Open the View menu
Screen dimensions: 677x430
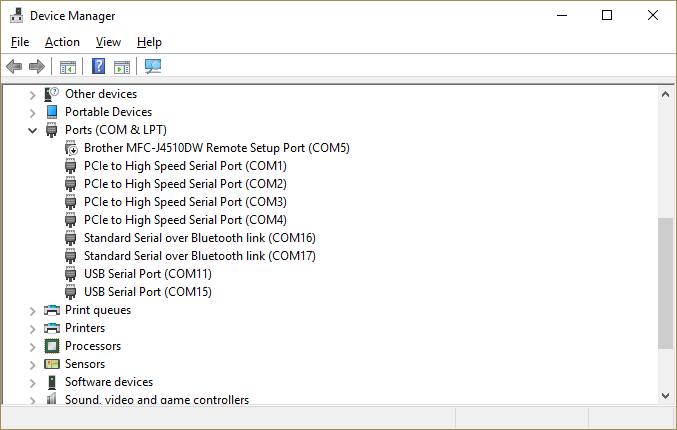tap(108, 42)
